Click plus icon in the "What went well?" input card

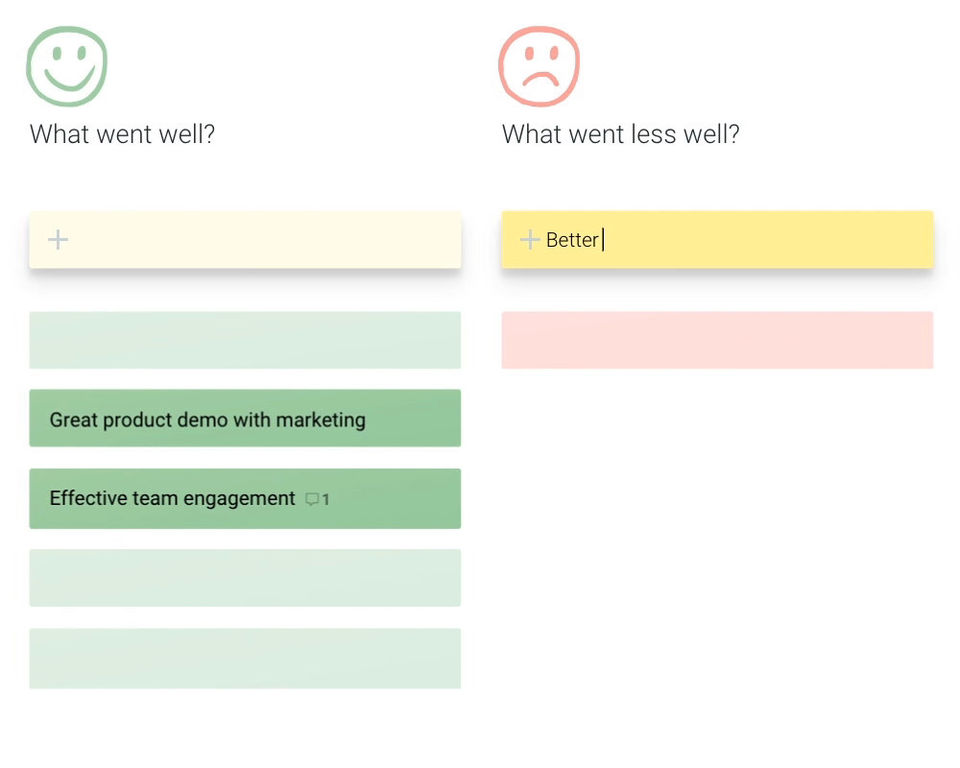(58, 239)
